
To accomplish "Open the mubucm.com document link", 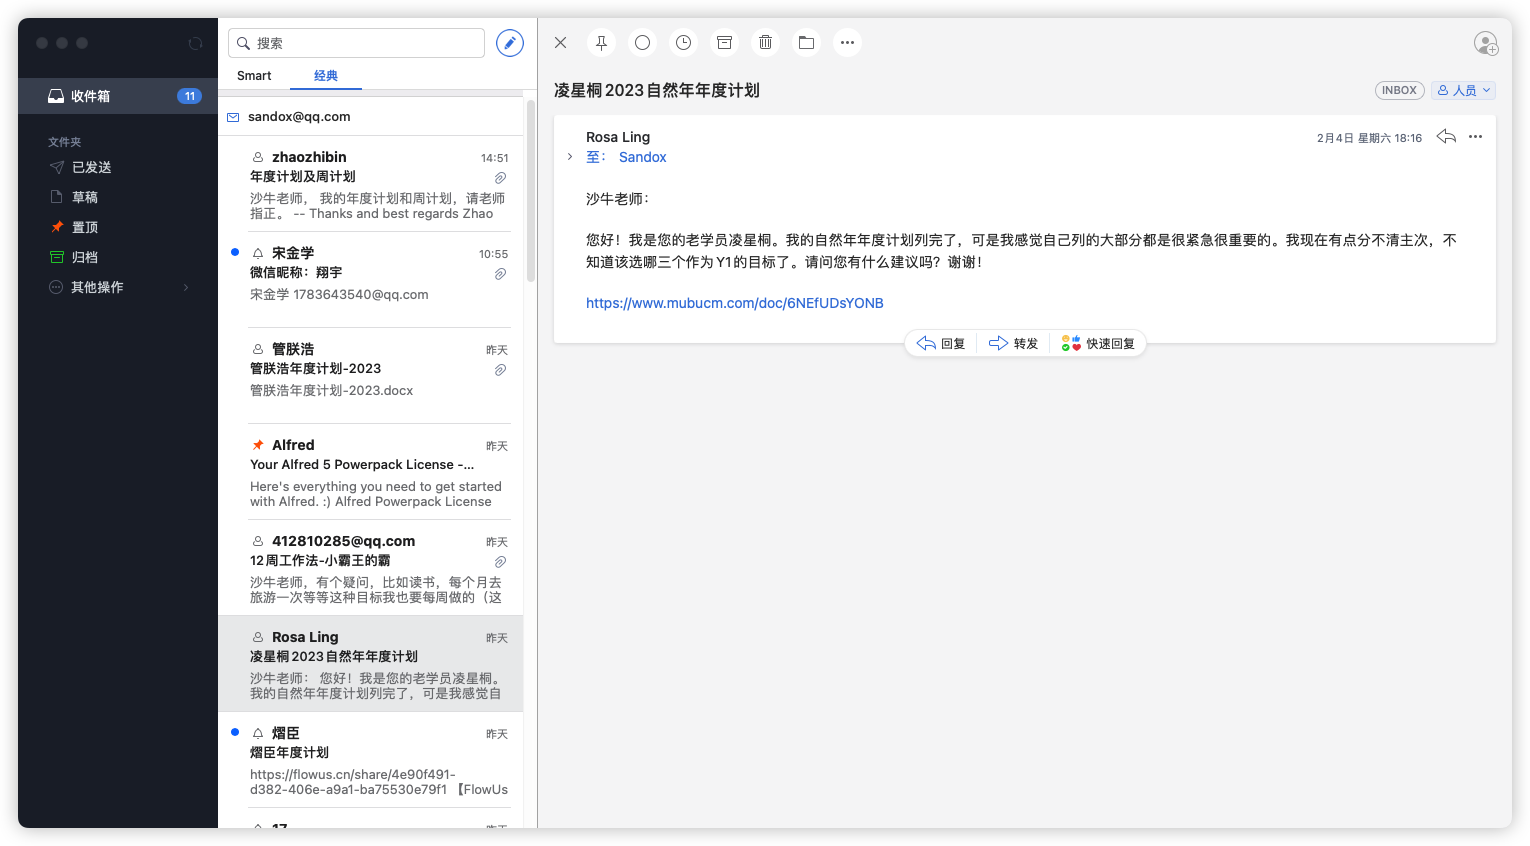I will click(x=735, y=303).
